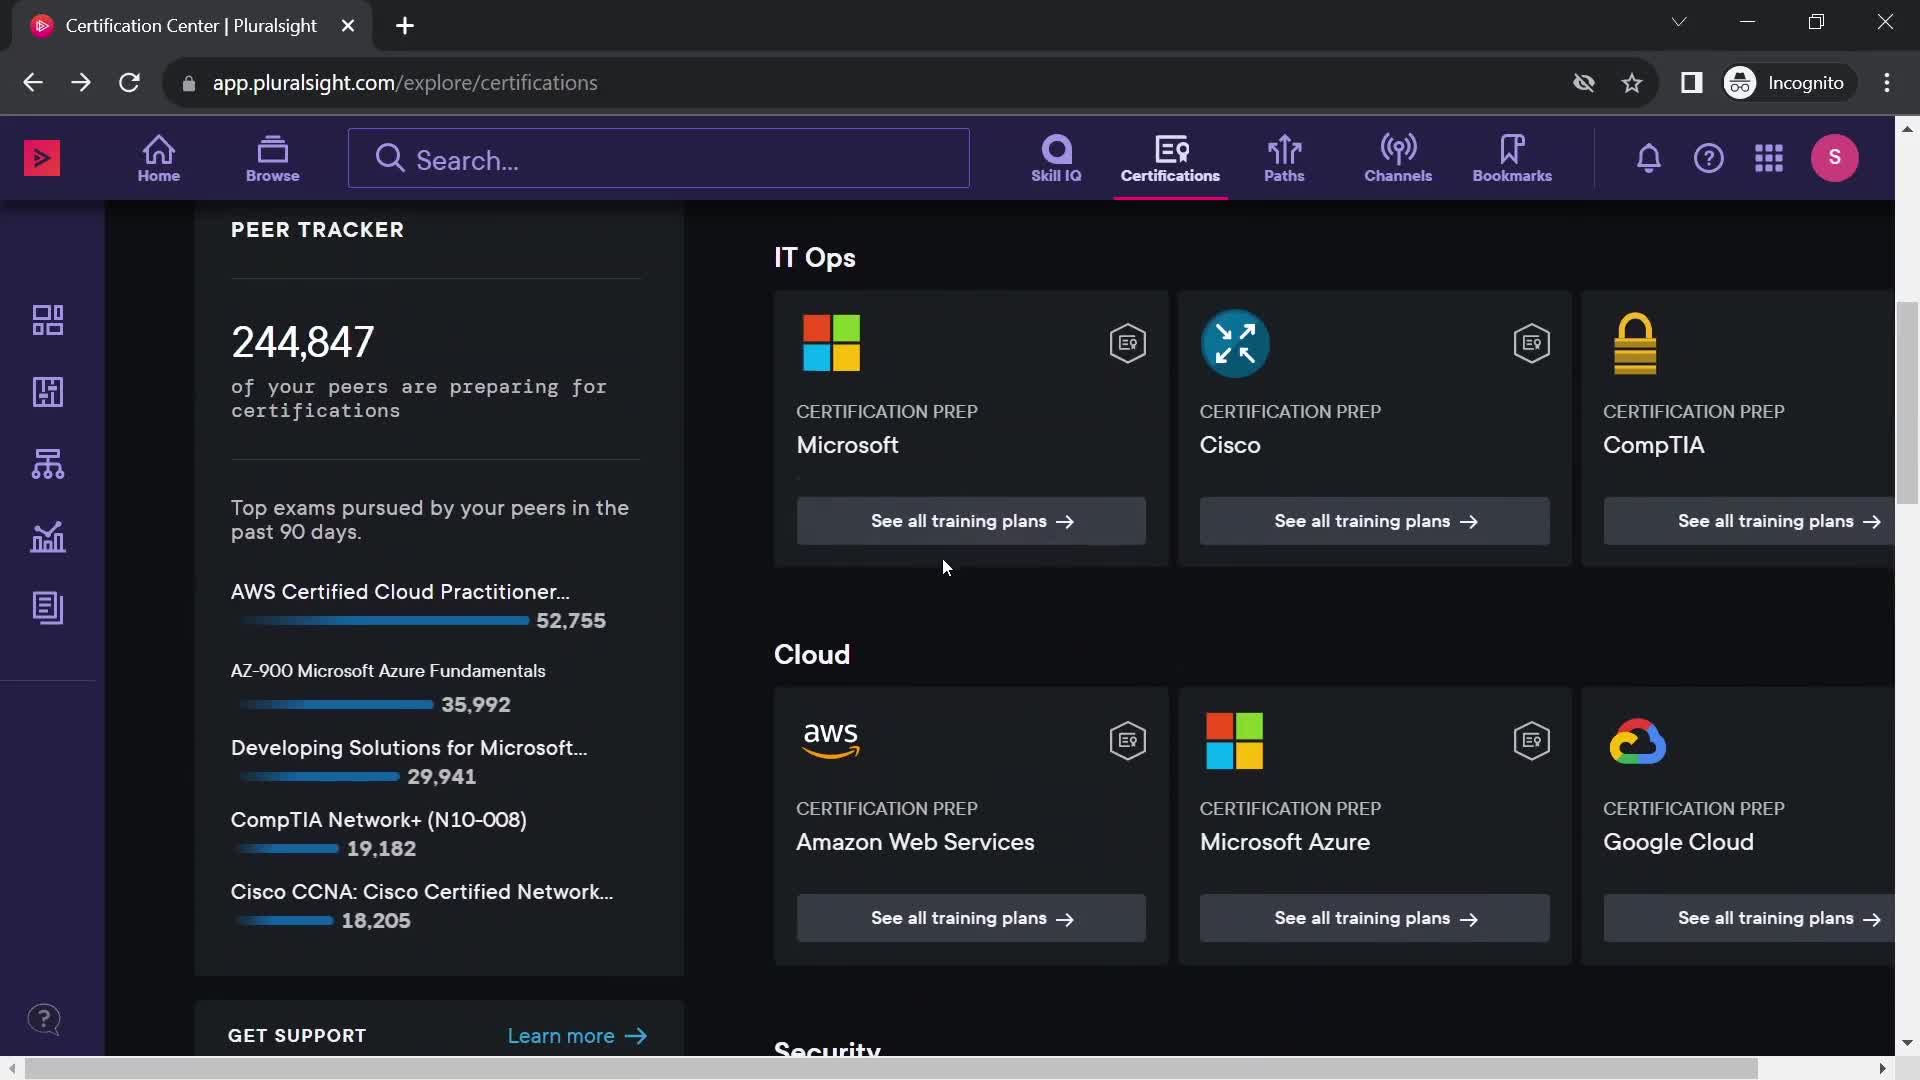Screen dimensions: 1920x1080
Task: Click the AWS logo icon
Action: [831, 740]
